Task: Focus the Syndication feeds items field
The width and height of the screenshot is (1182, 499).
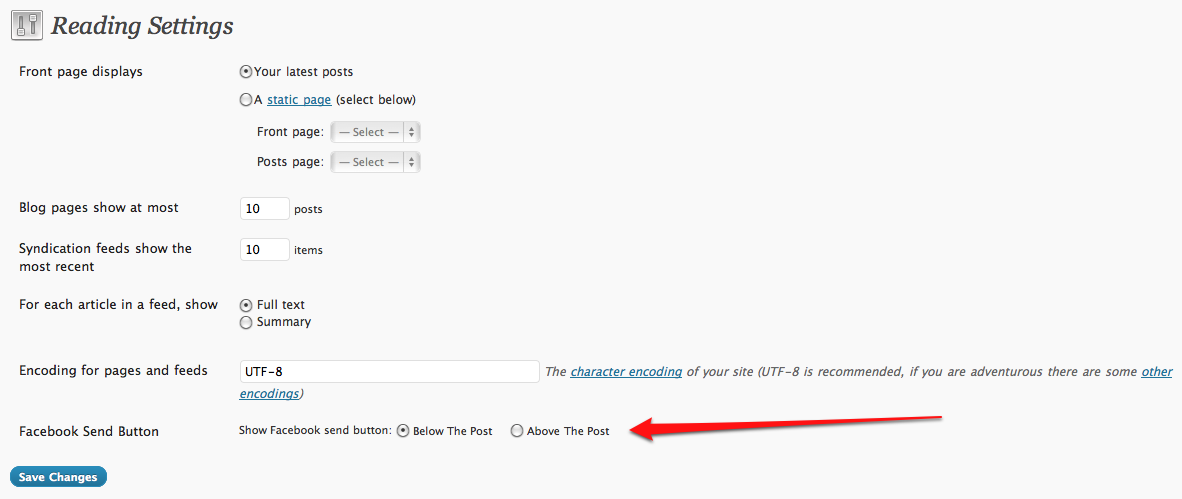Action: (x=265, y=250)
